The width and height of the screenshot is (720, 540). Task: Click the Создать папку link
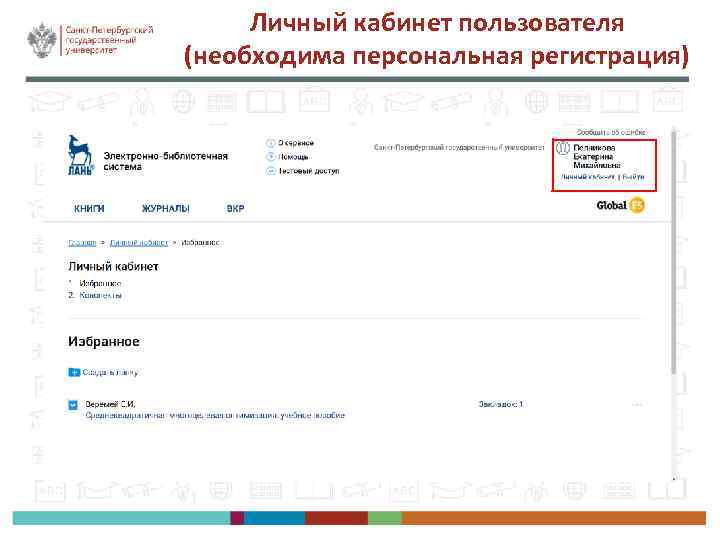pos(110,372)
